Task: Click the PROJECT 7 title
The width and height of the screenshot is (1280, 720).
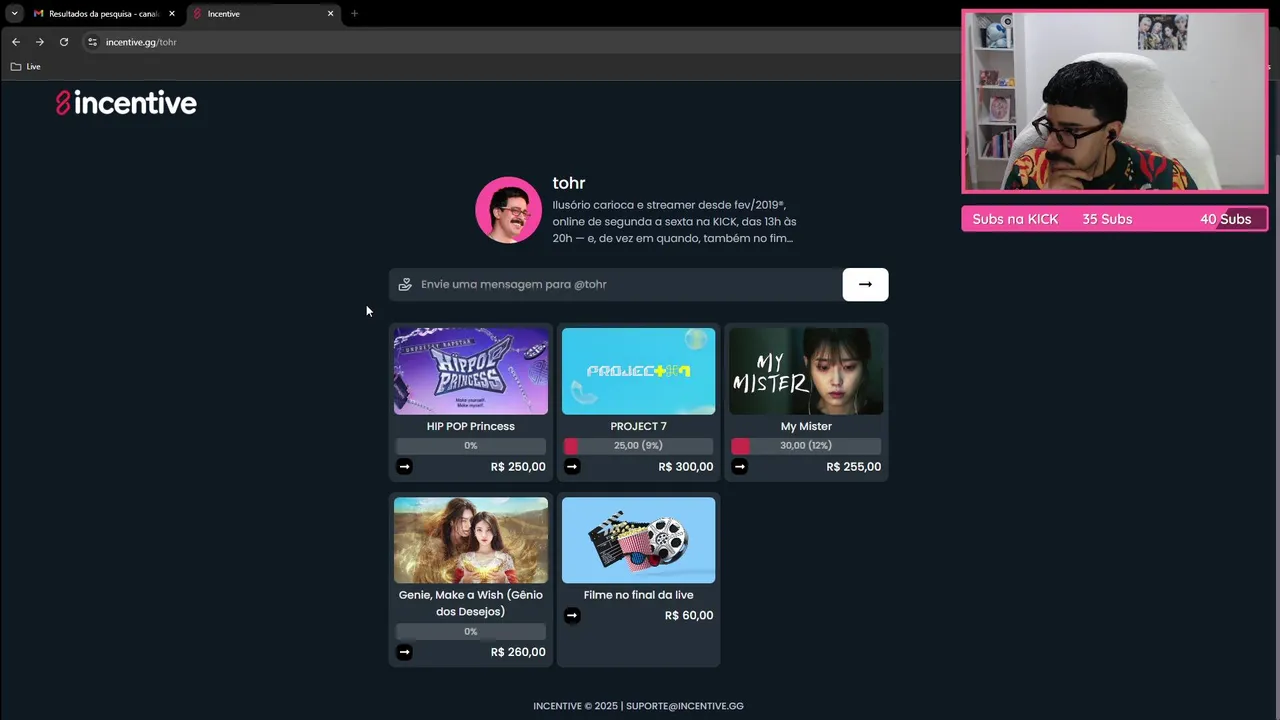Action: point(638,426)
